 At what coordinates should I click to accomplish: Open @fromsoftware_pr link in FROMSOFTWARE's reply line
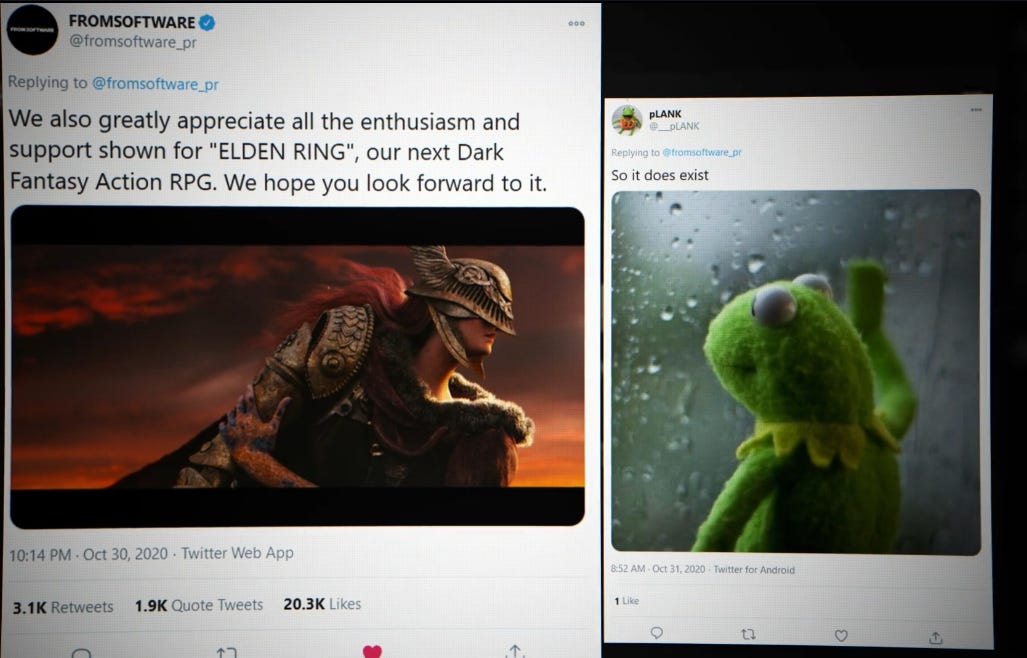click(x=155, y=84)
